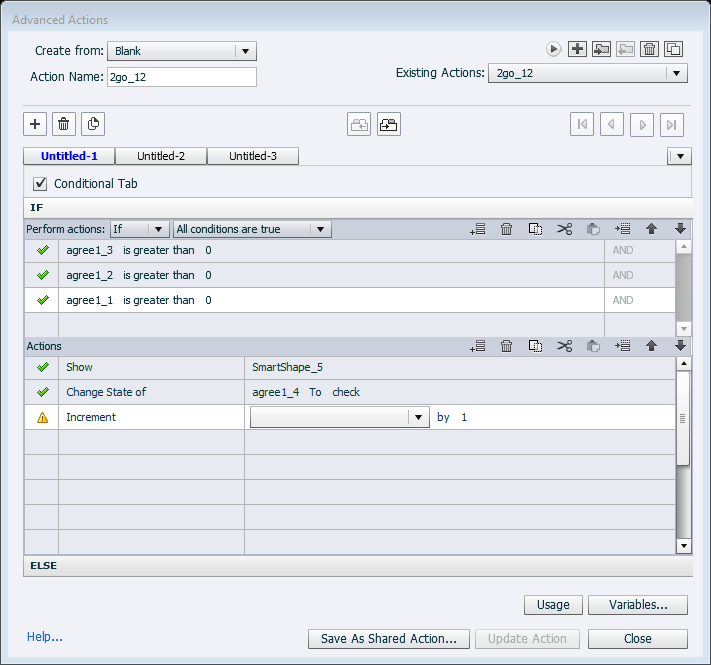The height and width of the screenshot is (665, 711).
Task: Open the Create from dropdown
Action: (245, 51)
